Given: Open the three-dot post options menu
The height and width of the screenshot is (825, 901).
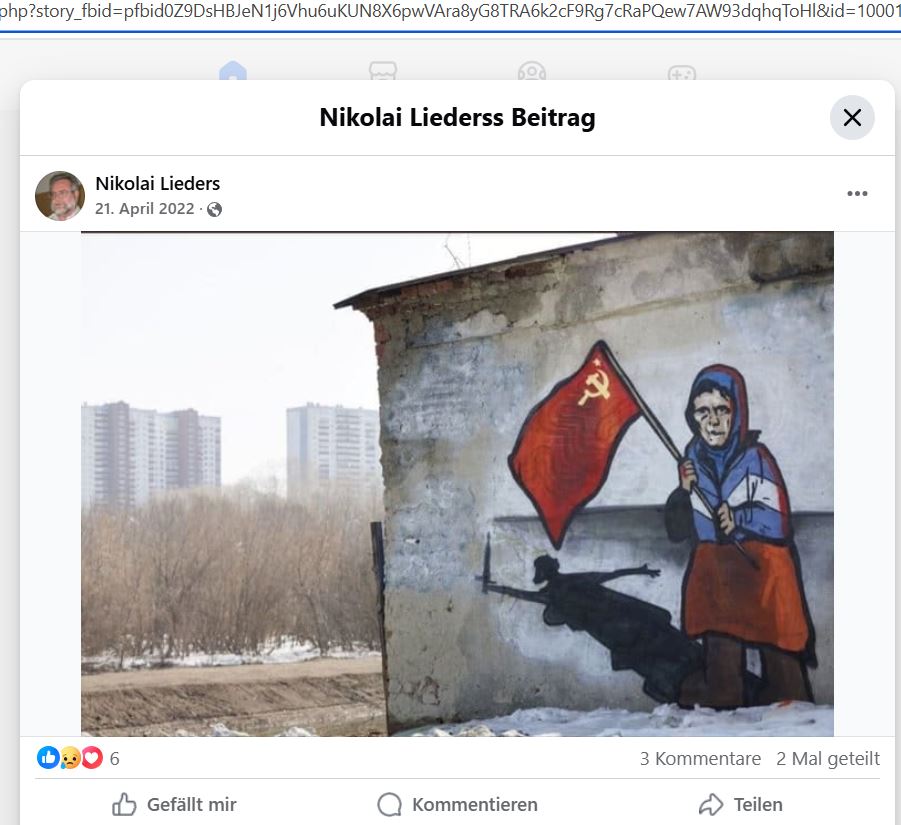Looking at the screenshot, I should click(857, 194).
